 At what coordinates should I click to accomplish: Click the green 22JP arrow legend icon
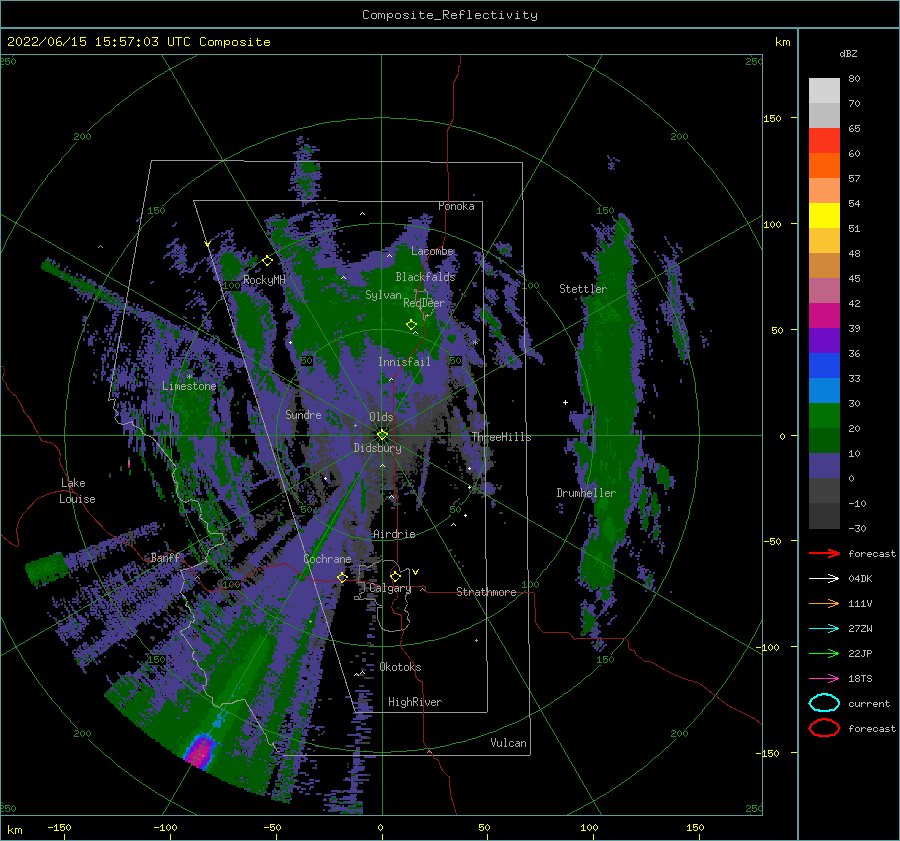coord(824,653)
